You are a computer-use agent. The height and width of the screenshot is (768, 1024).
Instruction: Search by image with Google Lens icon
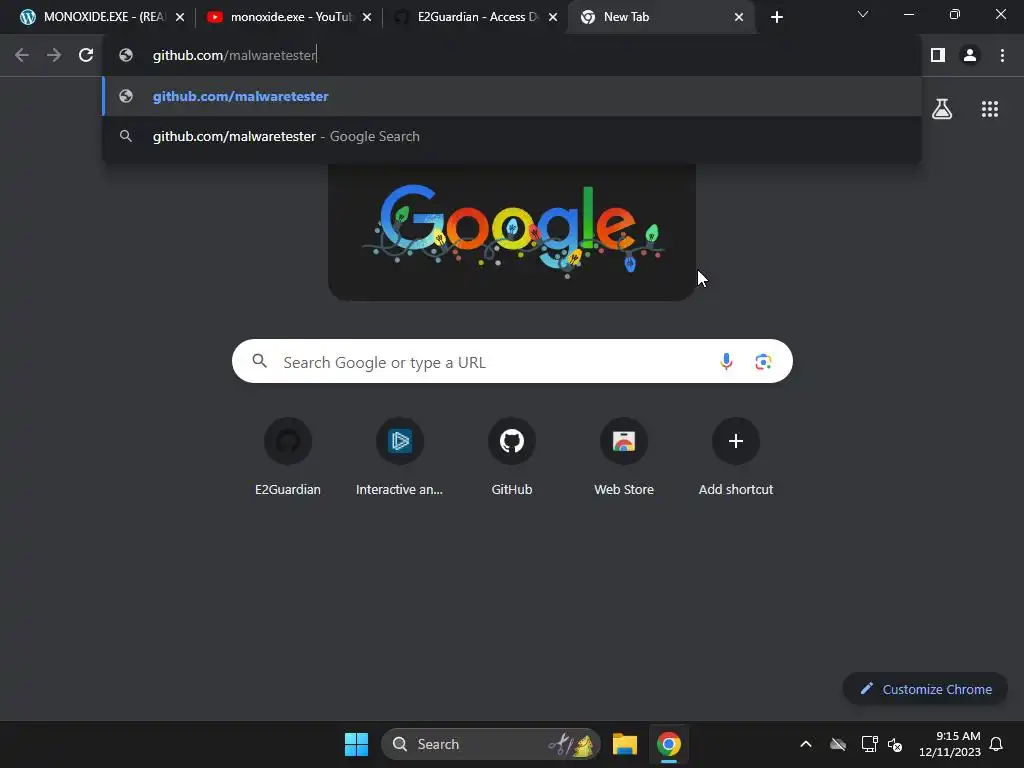coord(763,361)
